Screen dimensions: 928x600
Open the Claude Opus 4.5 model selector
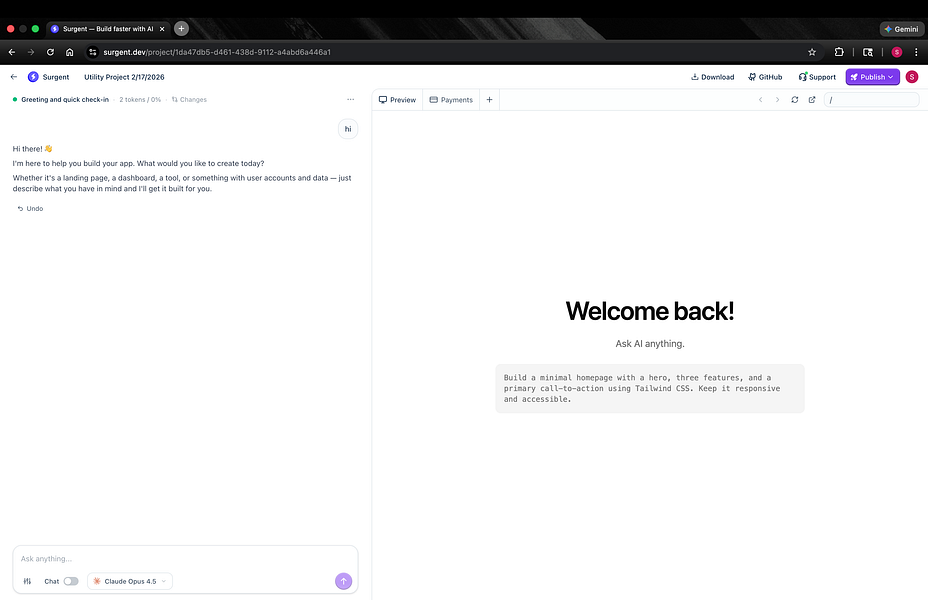coord(130,581)
